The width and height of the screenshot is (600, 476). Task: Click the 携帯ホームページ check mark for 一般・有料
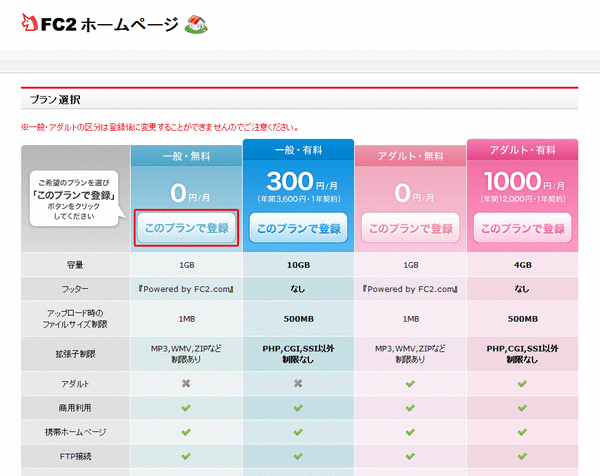[x=298, y=432]
